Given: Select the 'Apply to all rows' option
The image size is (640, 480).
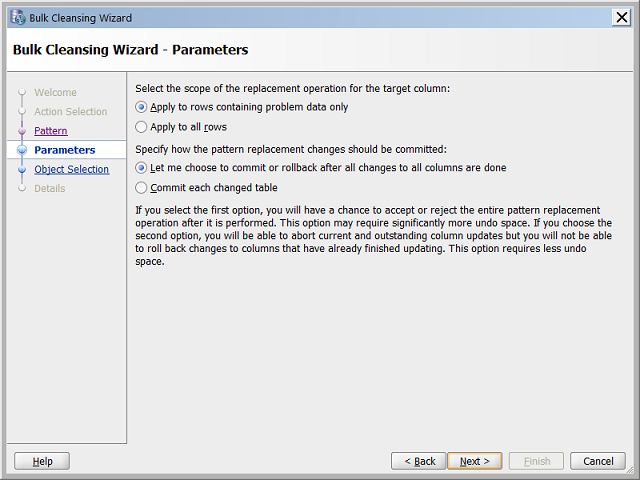Looking at the screenshot, I should coord(142,127).
